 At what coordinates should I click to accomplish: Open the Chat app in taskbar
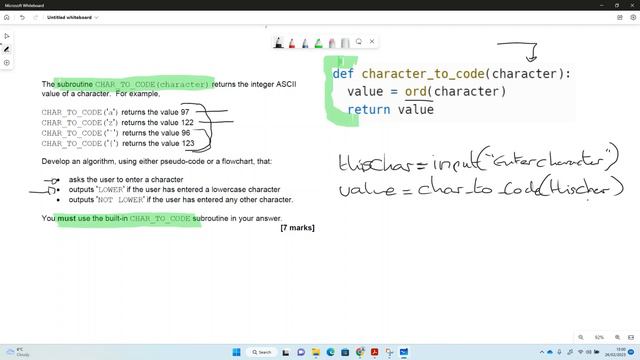pyautogui.click(x=301, y=352)
